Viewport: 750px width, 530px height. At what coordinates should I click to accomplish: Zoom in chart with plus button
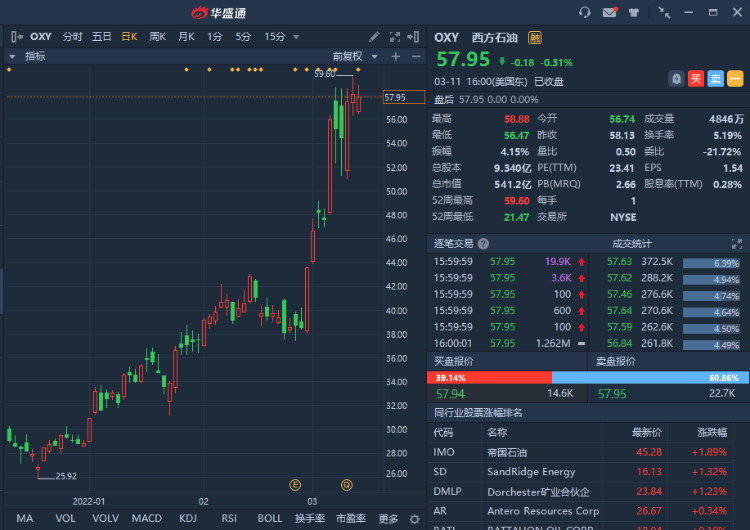click(395, 57)
